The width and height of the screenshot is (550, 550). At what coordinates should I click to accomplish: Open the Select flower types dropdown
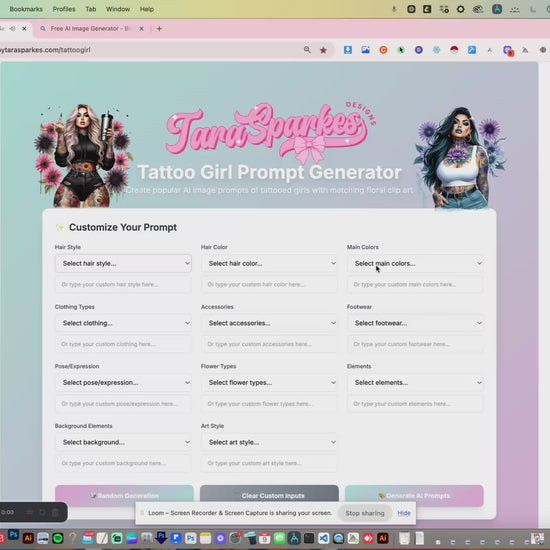click(x=269, y=383)
